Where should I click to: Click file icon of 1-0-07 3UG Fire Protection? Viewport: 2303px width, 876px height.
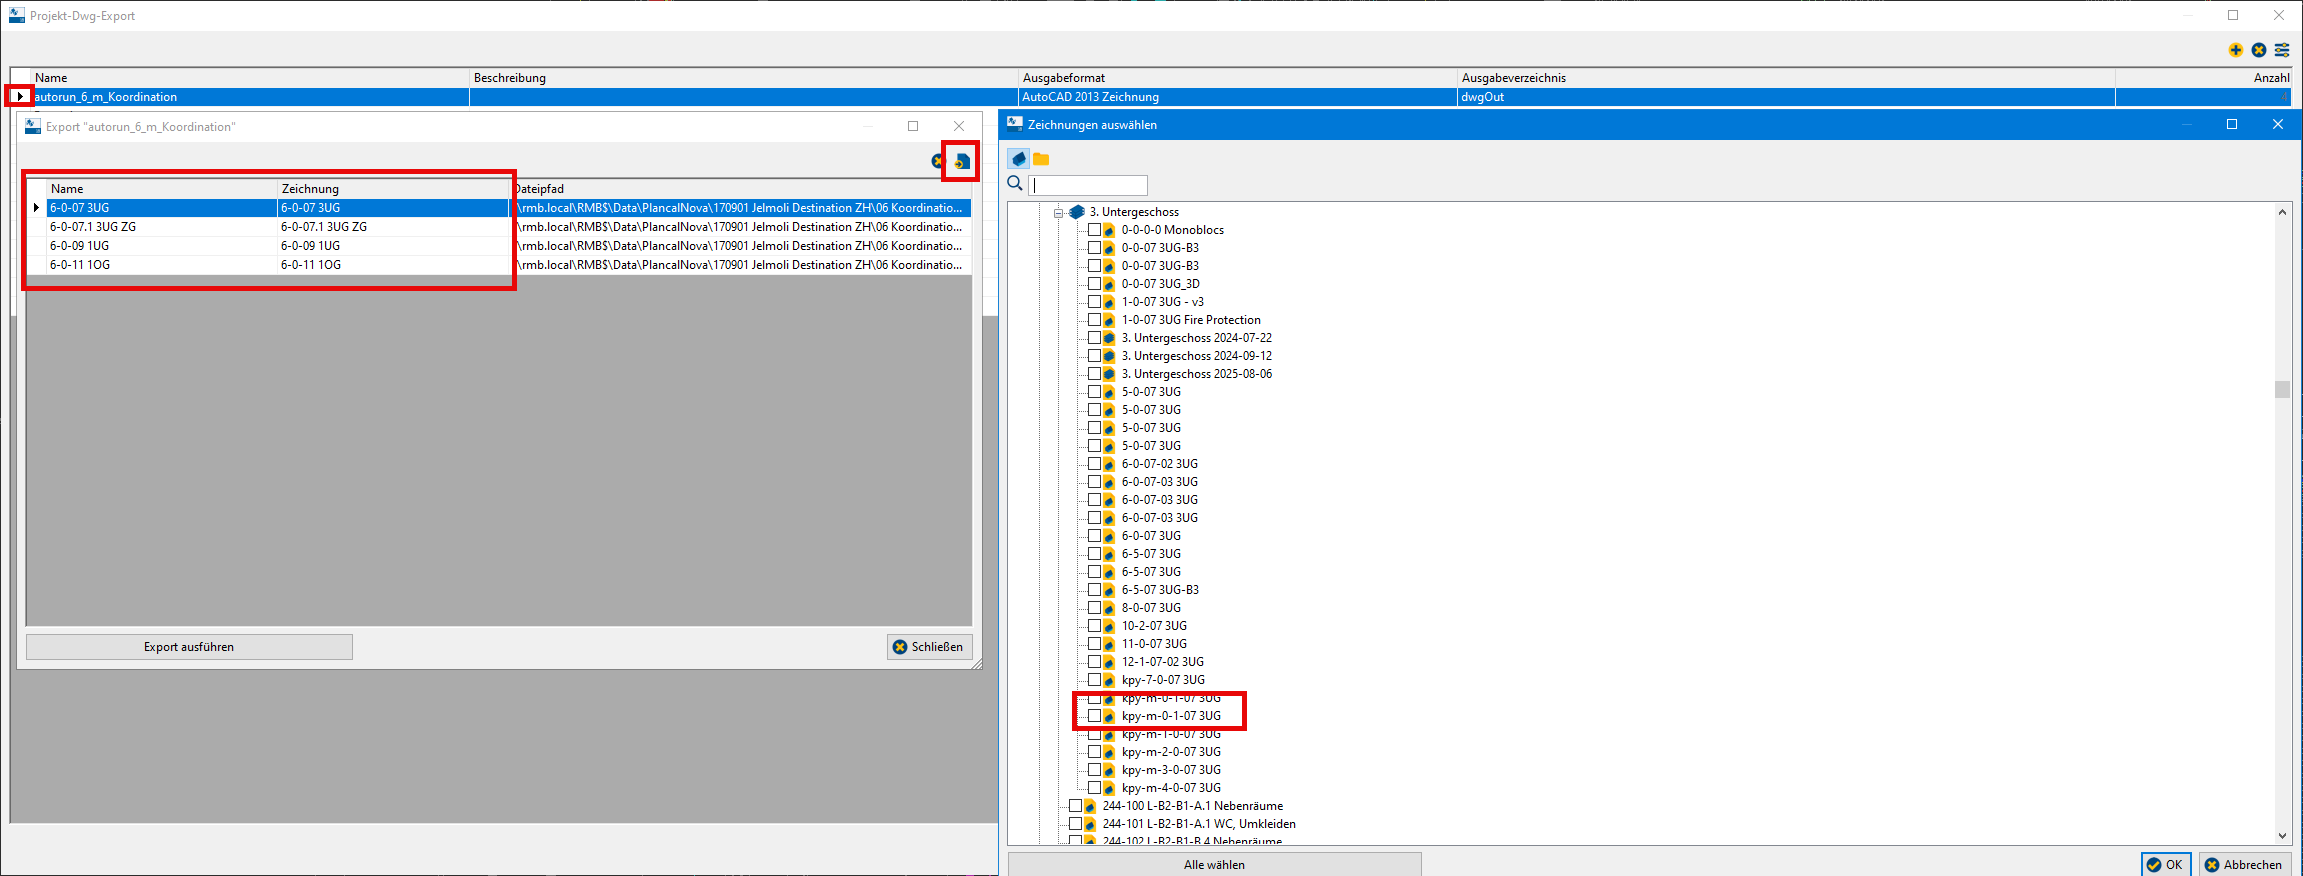[x=1109, y=320]
